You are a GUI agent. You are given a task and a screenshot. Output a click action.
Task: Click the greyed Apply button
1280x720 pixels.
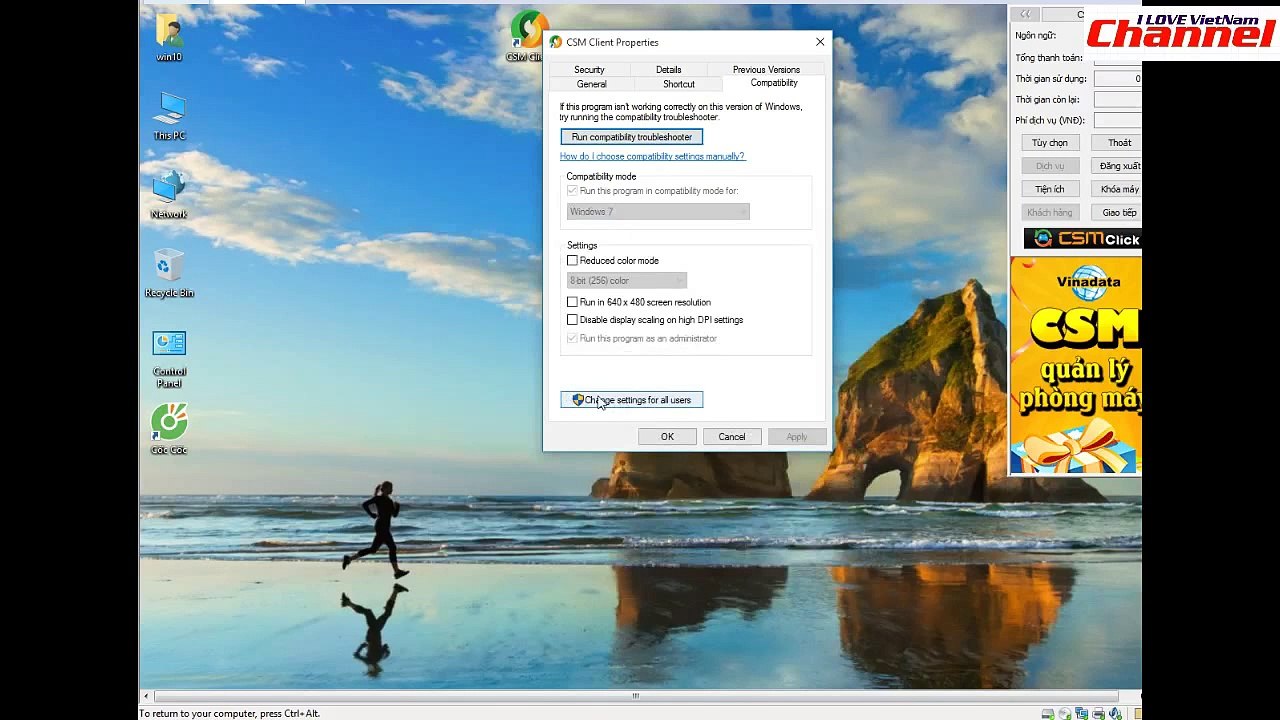click(x=796, y=437)
